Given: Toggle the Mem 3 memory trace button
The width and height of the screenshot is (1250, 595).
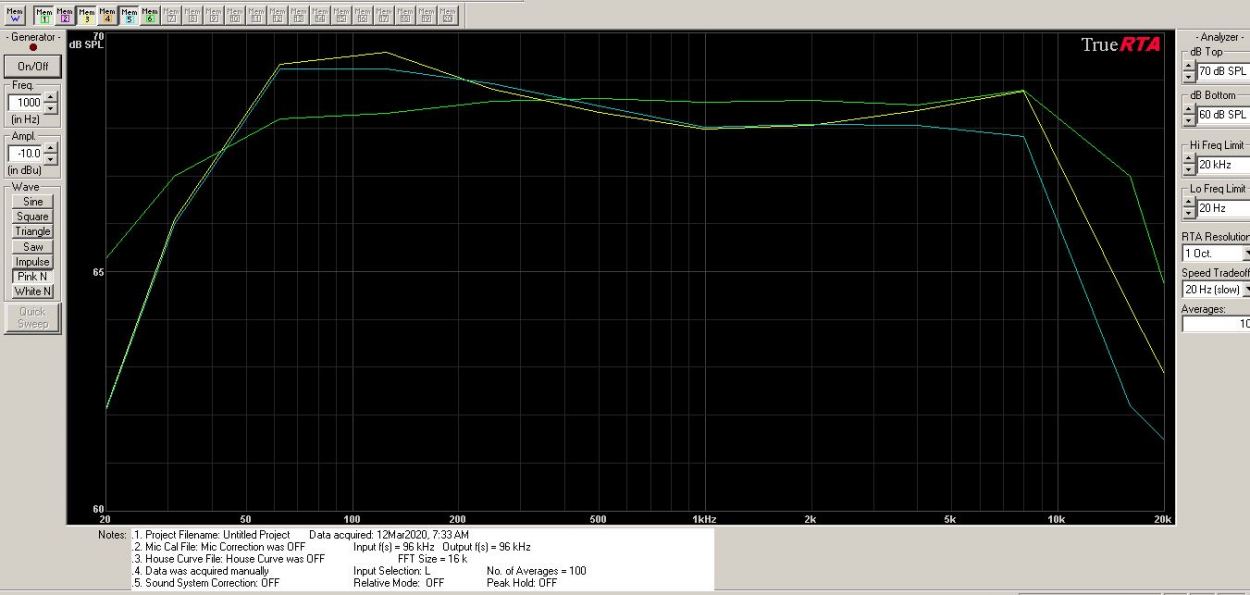Looking at the screenshot, I should tap(87, 15).
